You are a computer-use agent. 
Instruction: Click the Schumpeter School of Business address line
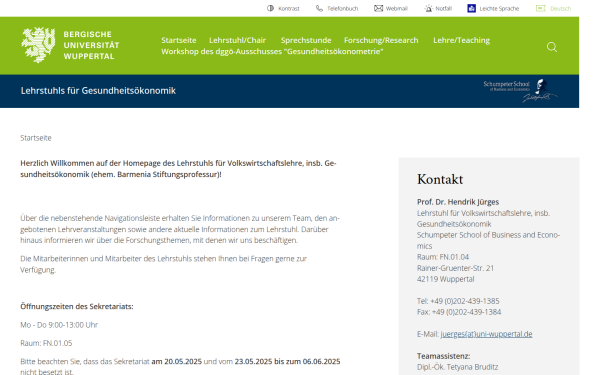(488, 240)
